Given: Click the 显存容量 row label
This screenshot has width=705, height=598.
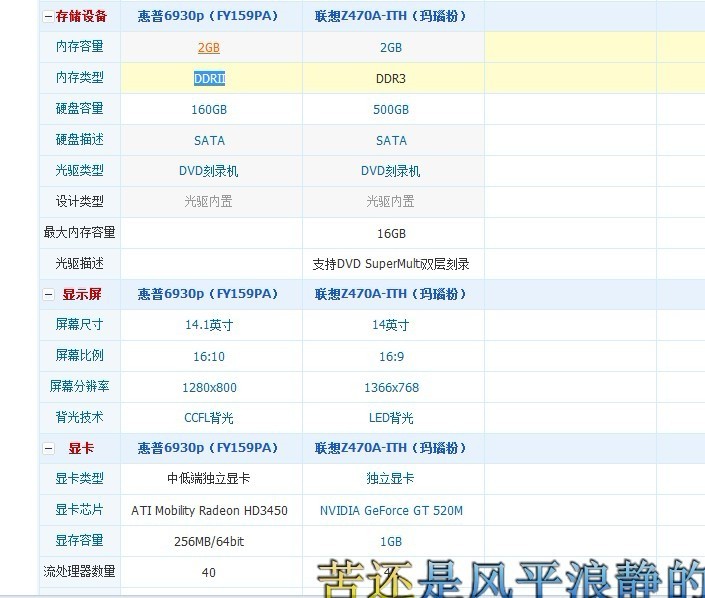Looking at the screenshot, I should pos(80,540).
